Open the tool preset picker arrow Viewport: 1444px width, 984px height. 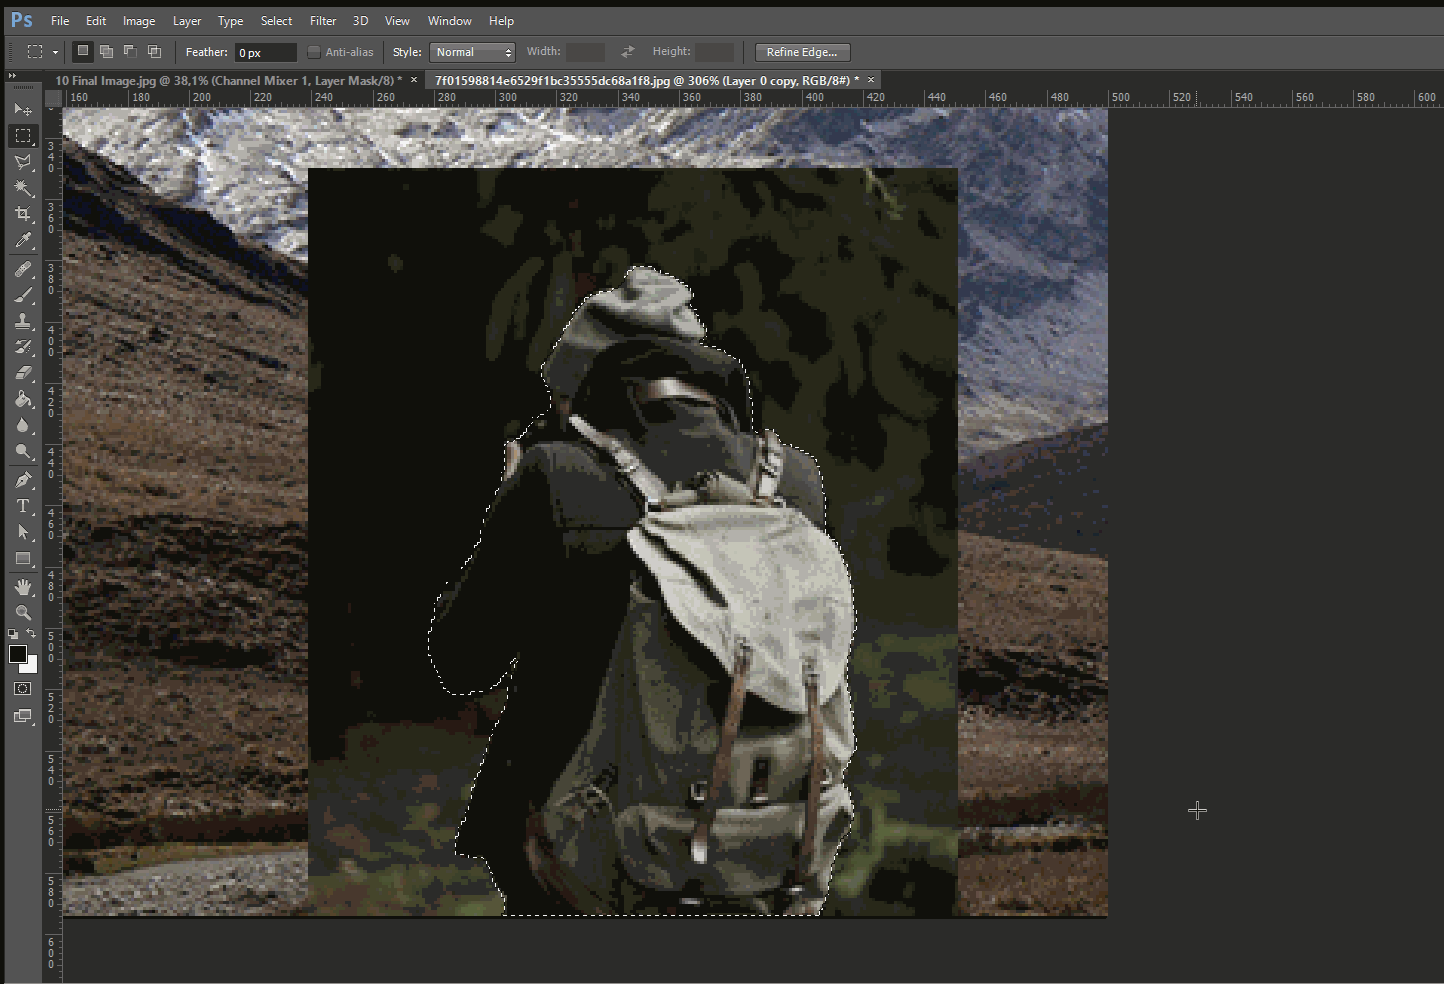coord(55,52)
